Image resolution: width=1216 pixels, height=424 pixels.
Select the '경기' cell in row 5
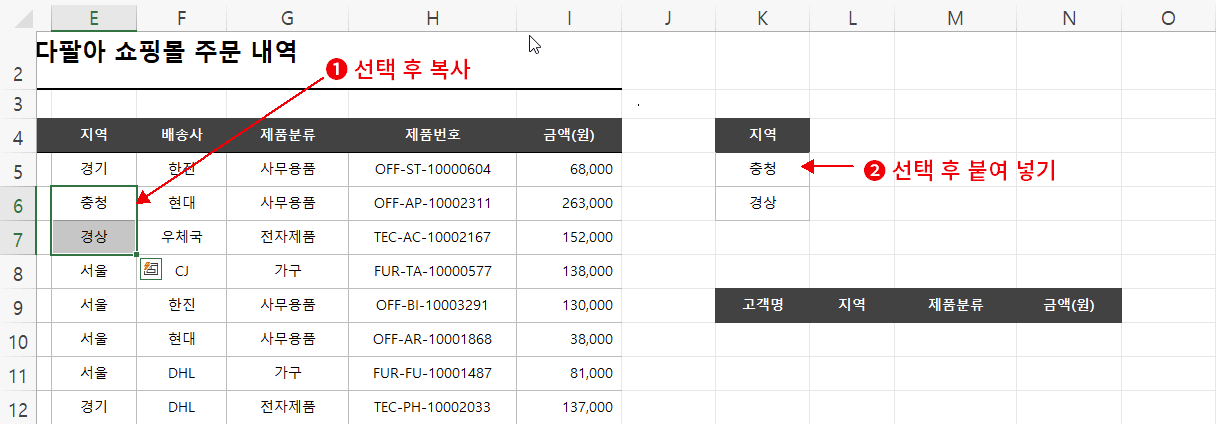click(94, 169)
